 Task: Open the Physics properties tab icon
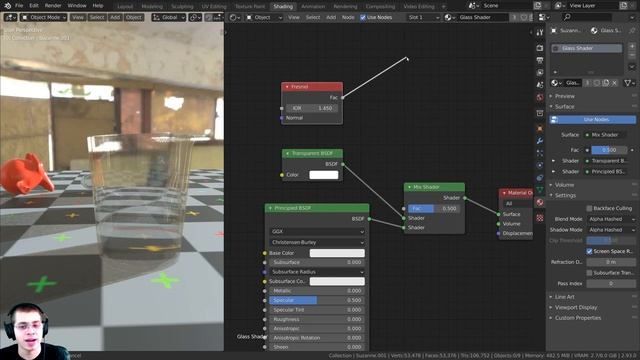click(x=540, y=165)
